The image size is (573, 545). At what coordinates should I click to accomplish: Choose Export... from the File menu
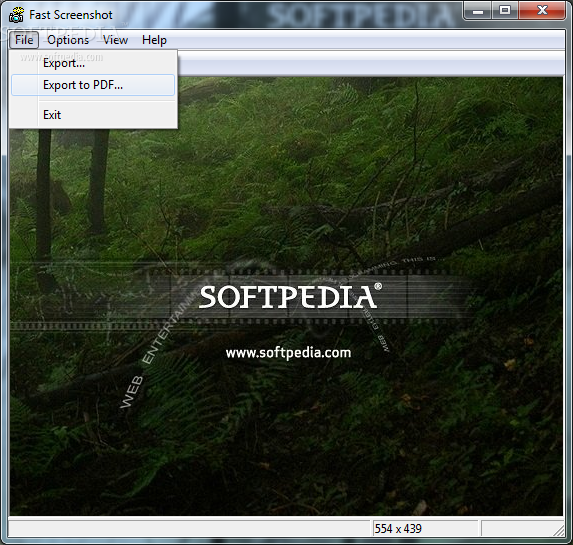93,63
